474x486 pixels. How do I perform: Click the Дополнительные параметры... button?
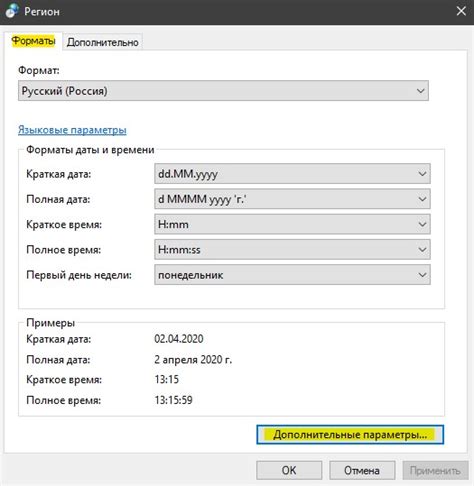coord(350,435)
